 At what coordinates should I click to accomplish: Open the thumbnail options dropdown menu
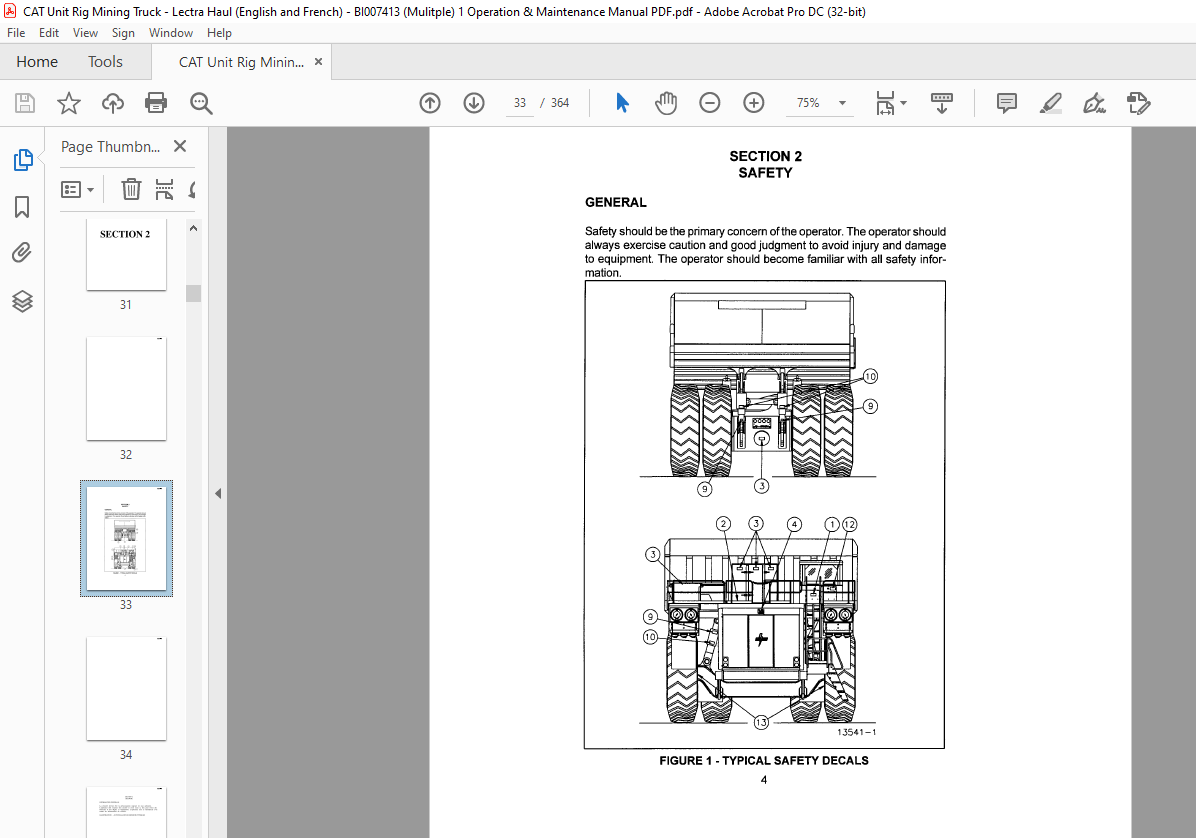click(77, 189)
